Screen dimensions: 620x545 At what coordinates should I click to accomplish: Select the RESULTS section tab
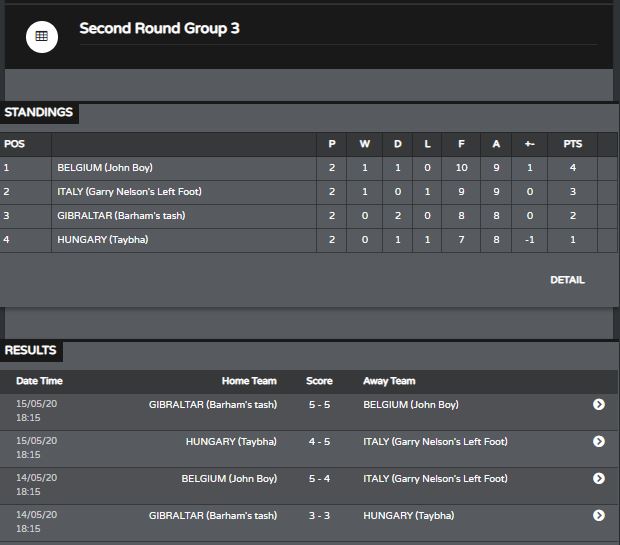[30, 350]
